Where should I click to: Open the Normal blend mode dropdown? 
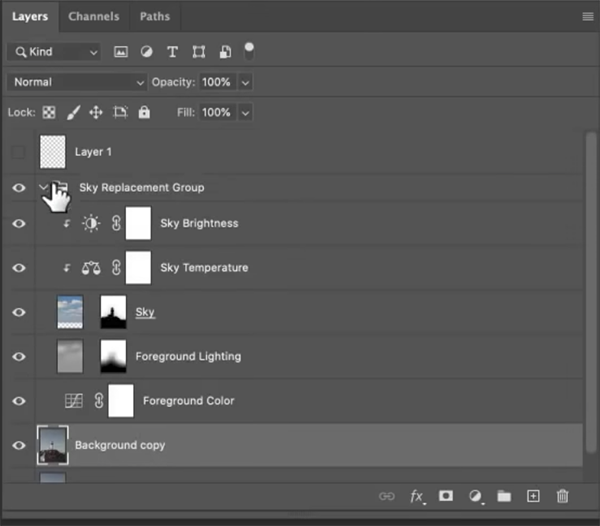pyautogui.click(x=77, y=82)
